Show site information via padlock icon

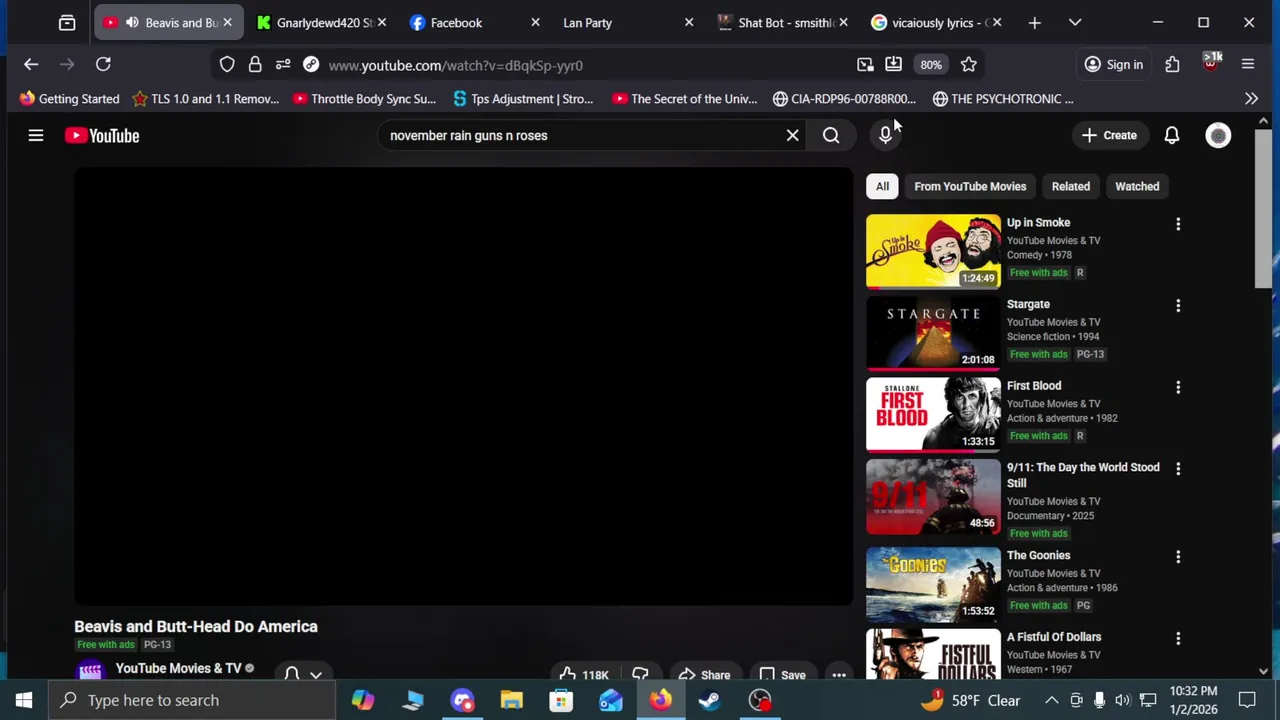[255, 65]
